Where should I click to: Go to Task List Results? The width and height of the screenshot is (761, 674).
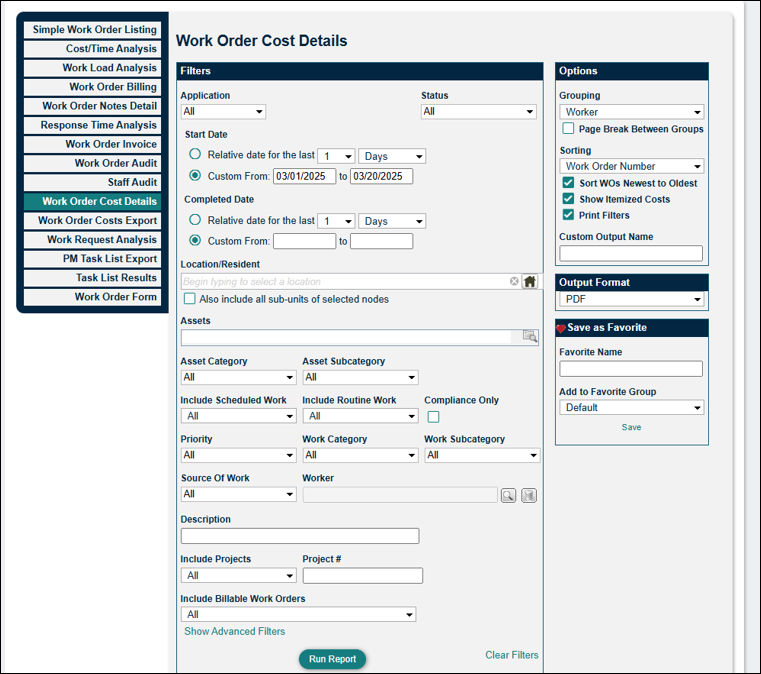click(92, 278)
